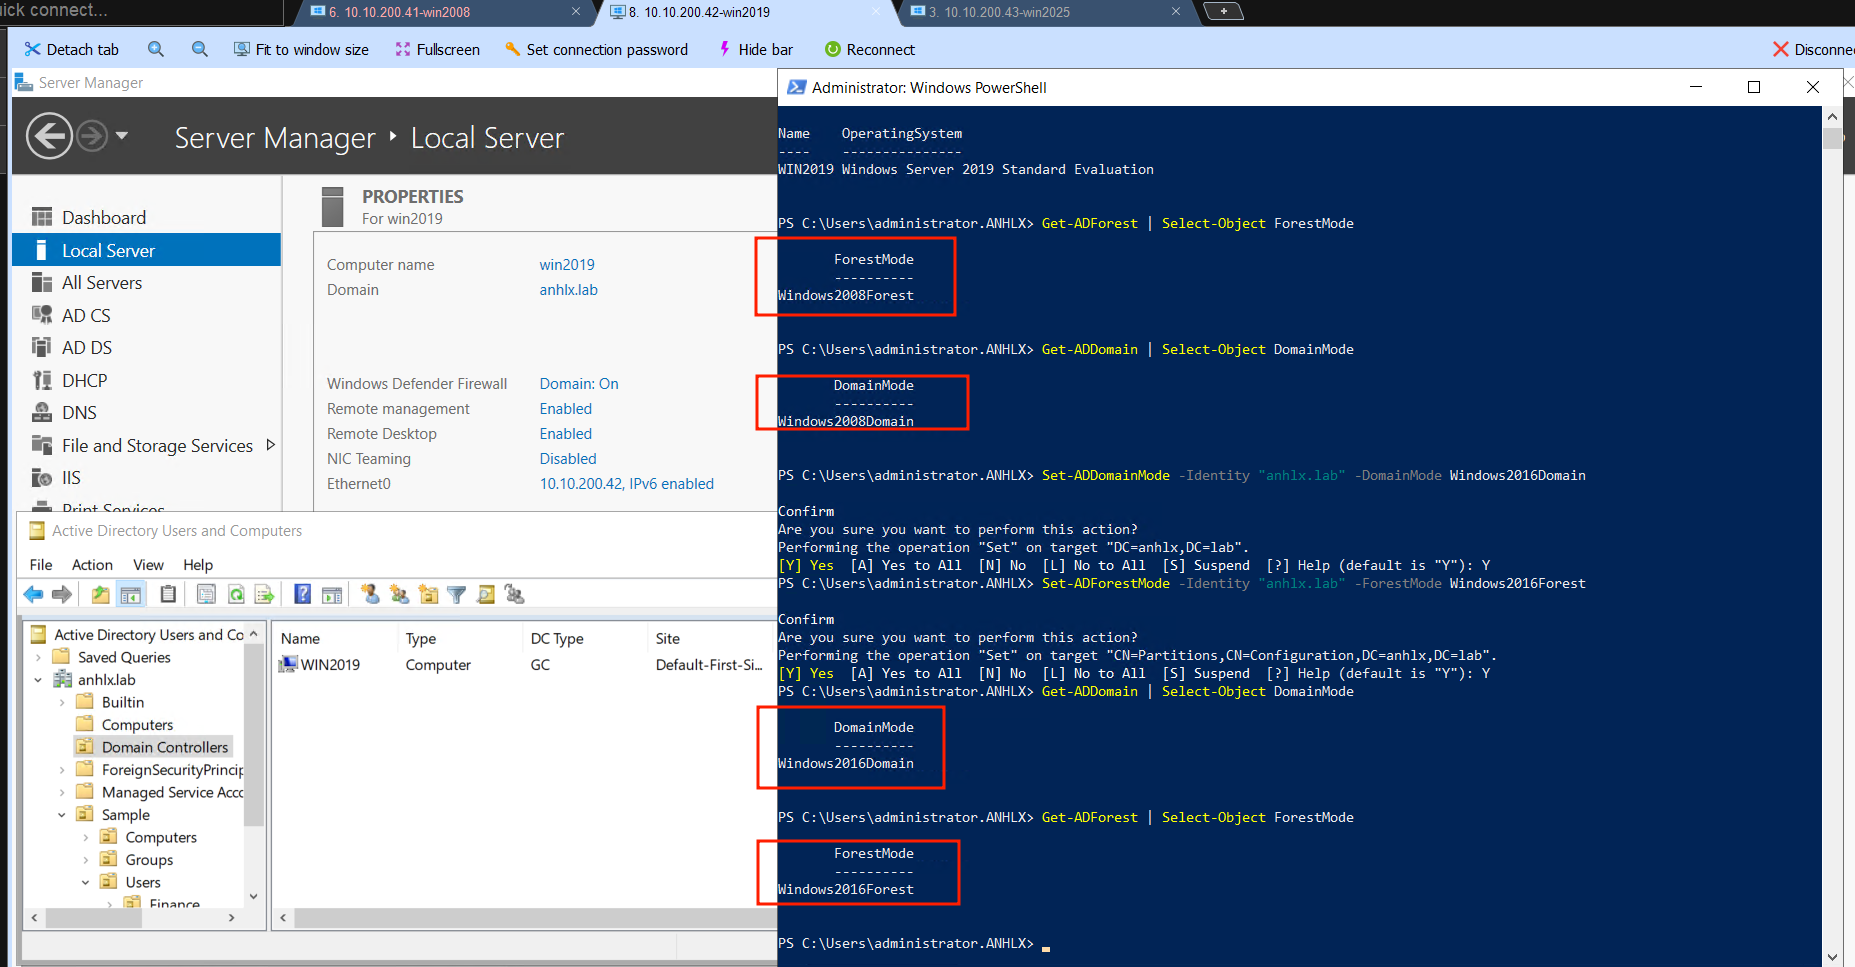Image resolution: width=1855 pixels, height=967 pixels.
Task: Expand File and Storage Services arrow
Action: (x=270, y=445)
